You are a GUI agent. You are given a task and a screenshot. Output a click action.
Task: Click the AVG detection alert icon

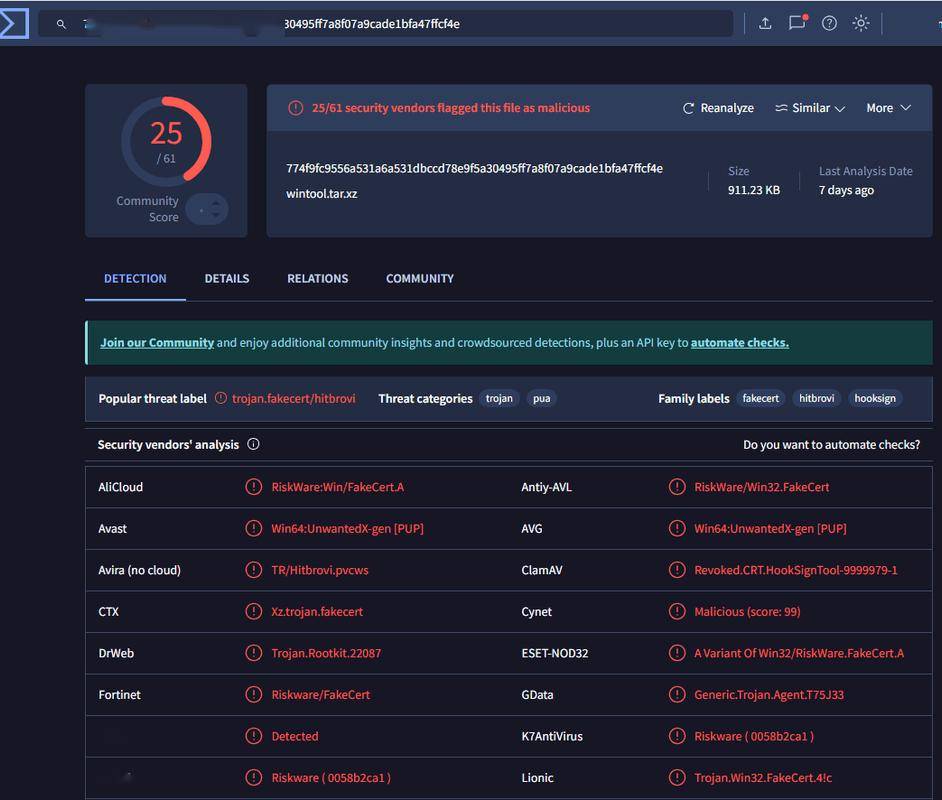(677, 528)
